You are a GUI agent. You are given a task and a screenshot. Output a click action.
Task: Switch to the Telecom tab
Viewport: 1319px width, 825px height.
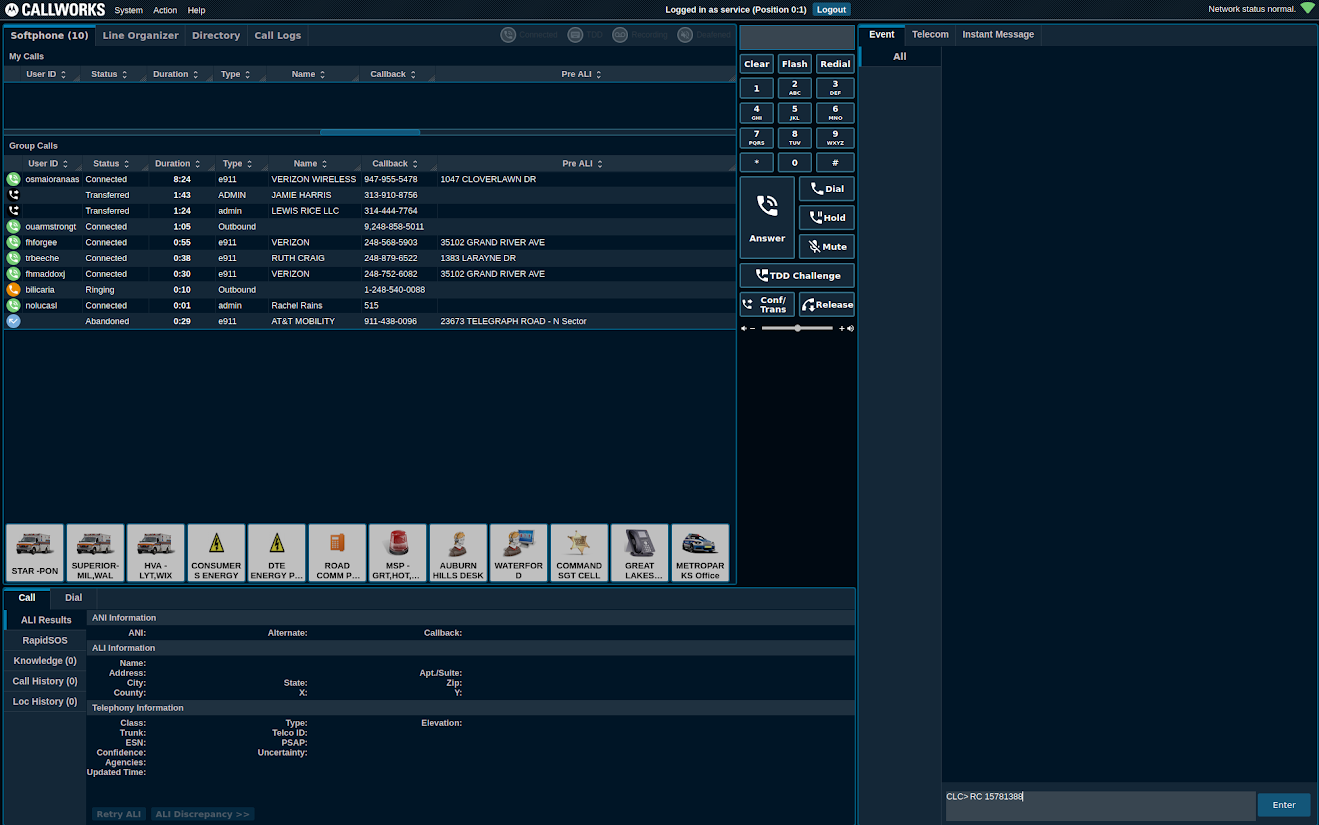(930, 34)
